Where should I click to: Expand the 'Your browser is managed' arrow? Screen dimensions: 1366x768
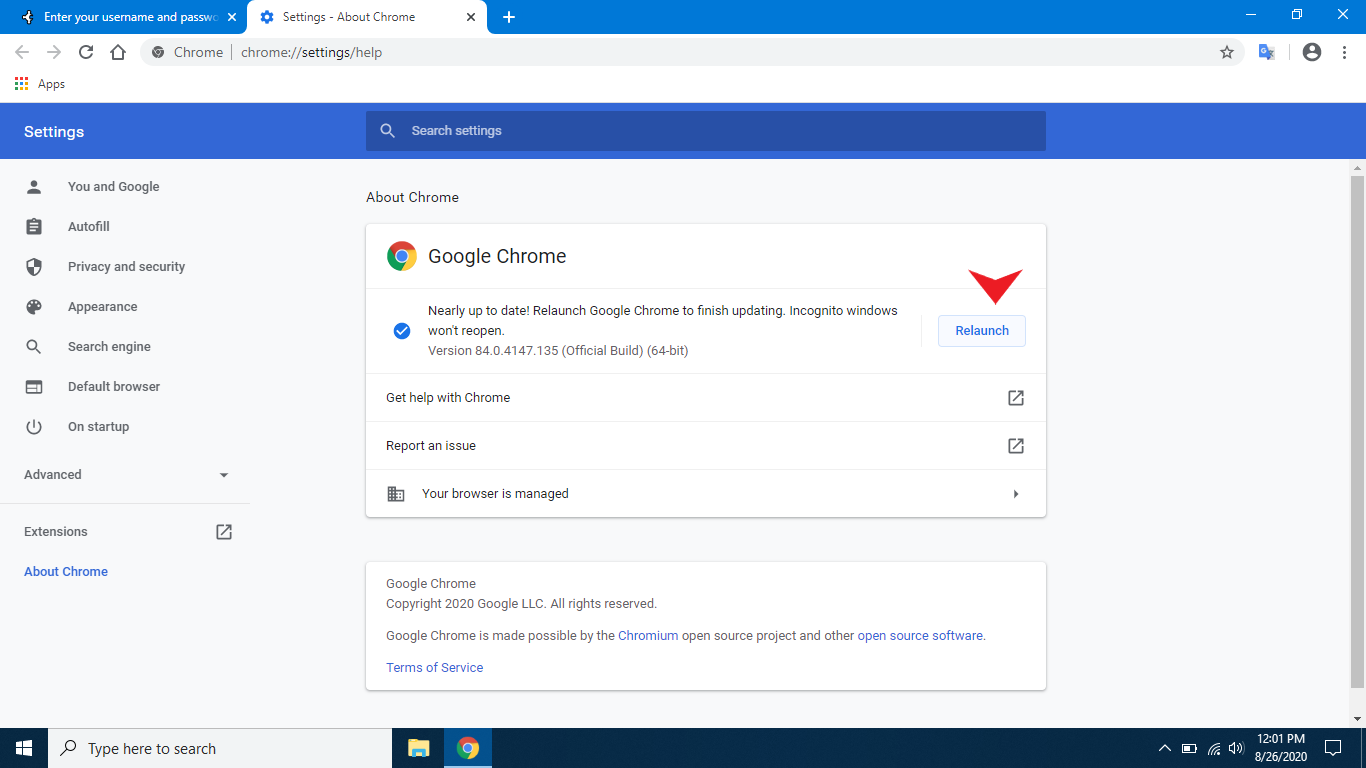[1016, 494]
